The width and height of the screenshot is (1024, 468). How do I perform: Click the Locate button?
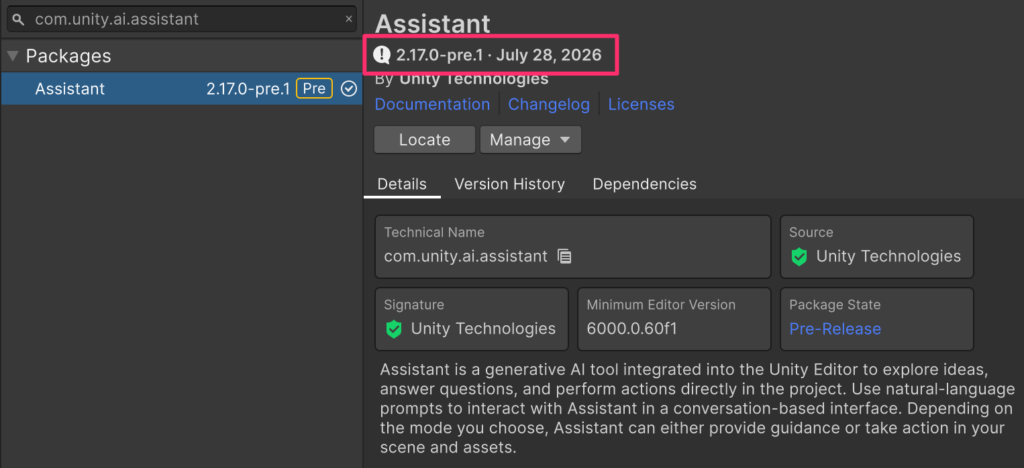[424, 140]
